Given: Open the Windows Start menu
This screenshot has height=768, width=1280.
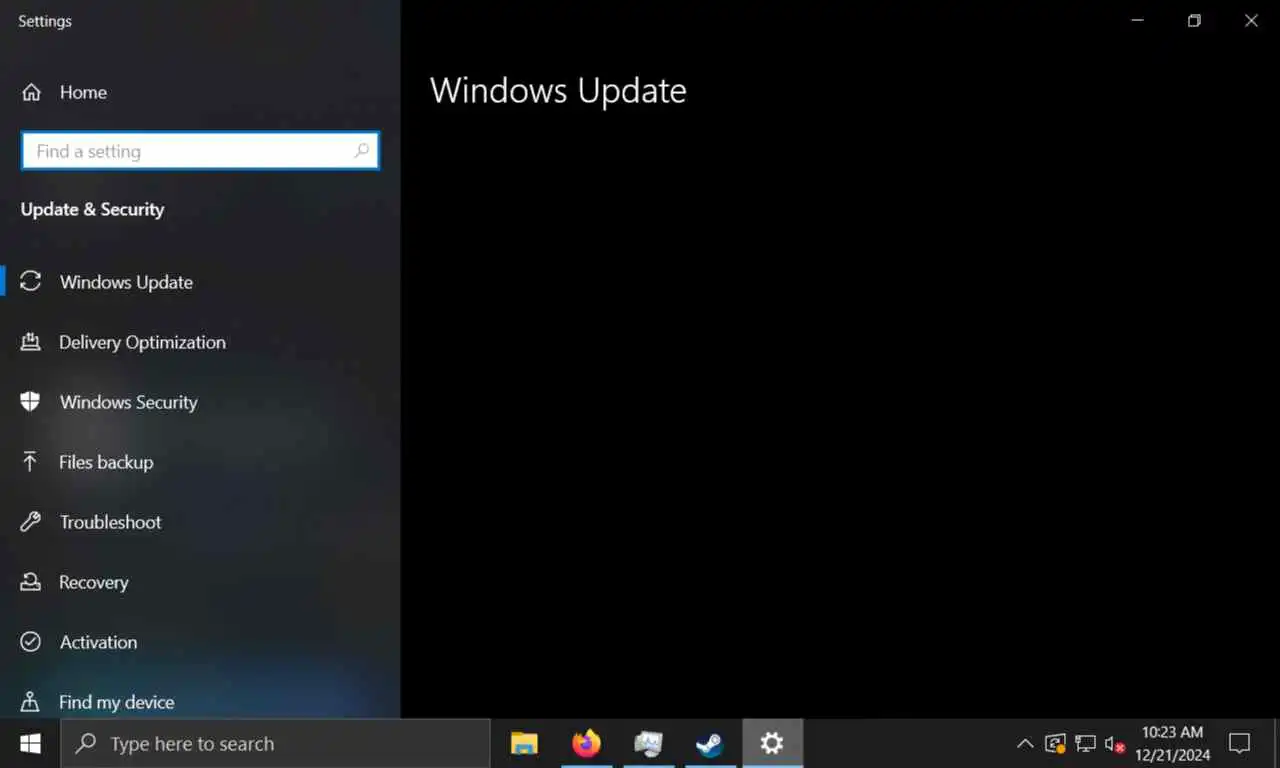Looking at the screenshot, I should point(30,744).
